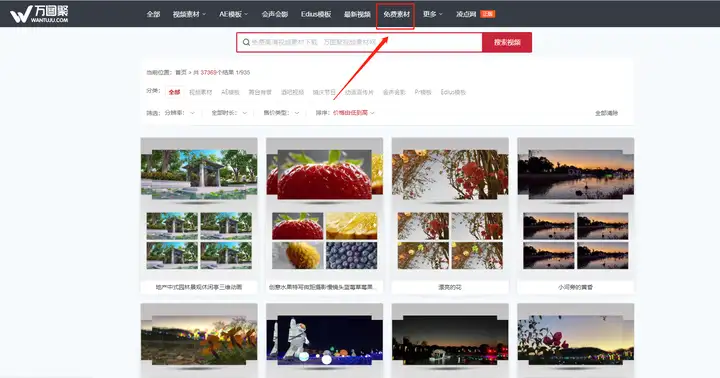
Task: Open the 价格由低到高 sort dropdown
Action: click(354, 113)
